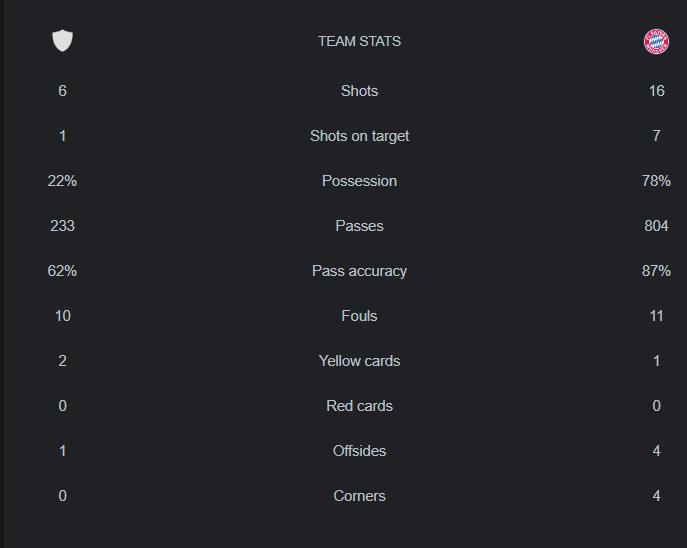Click Bayern's 87% pass accuracy value
The width and height of the screenshot is (687, 548).
coord(656,271)
